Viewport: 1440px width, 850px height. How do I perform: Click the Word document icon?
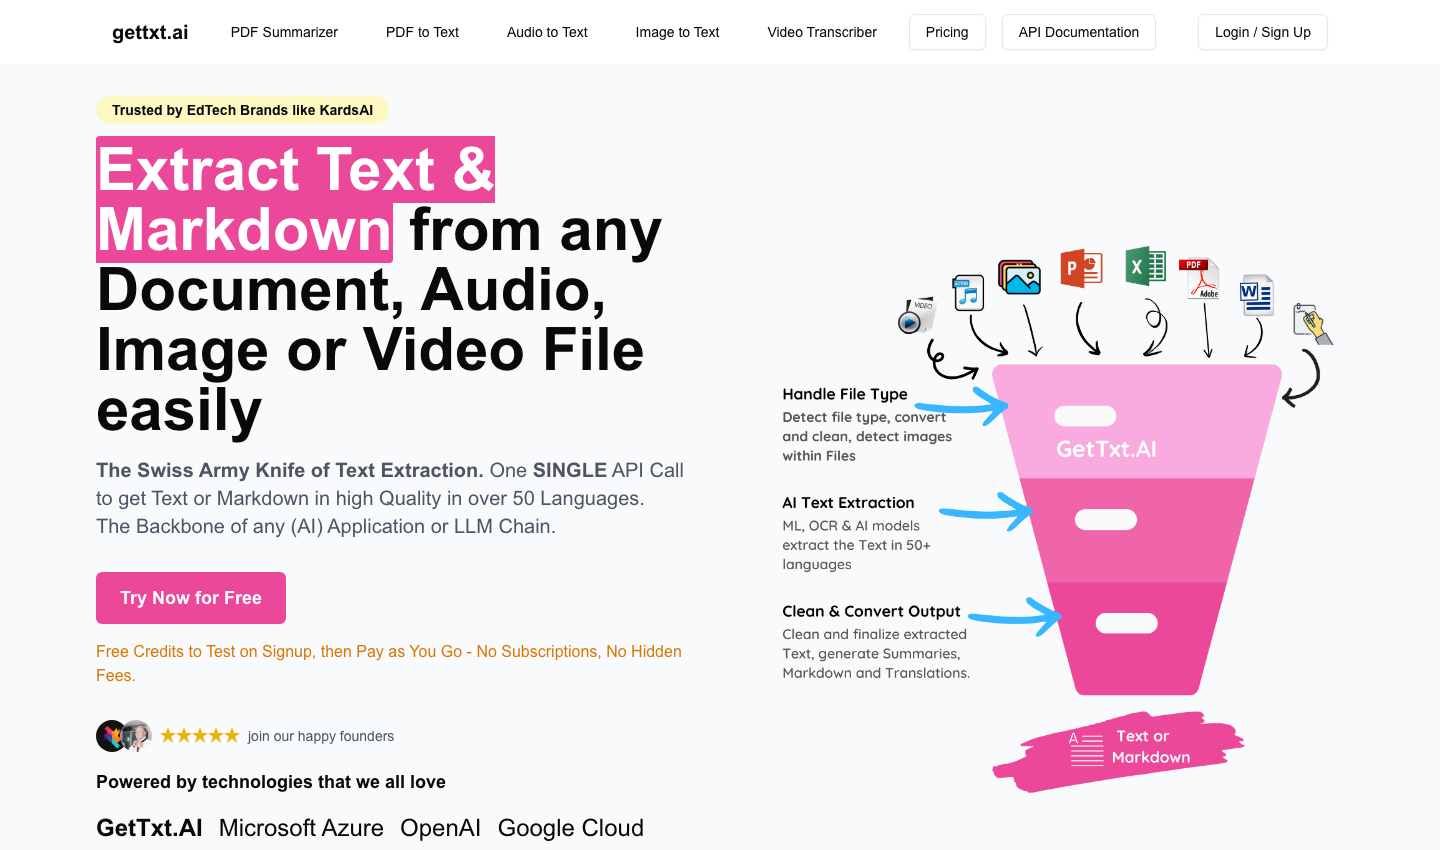pyautogui.click(x=1256, y=295)
